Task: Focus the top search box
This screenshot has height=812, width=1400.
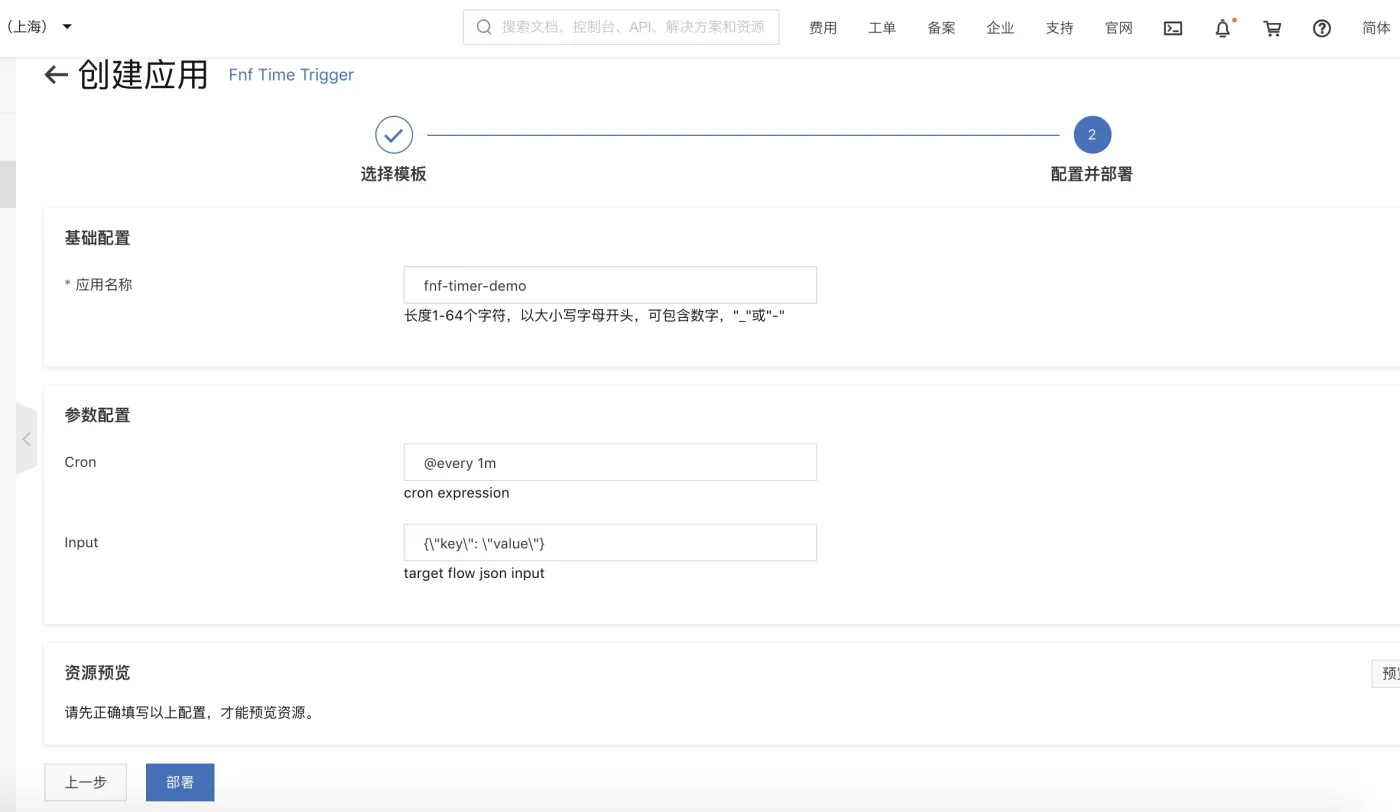Action: (621, 27)
